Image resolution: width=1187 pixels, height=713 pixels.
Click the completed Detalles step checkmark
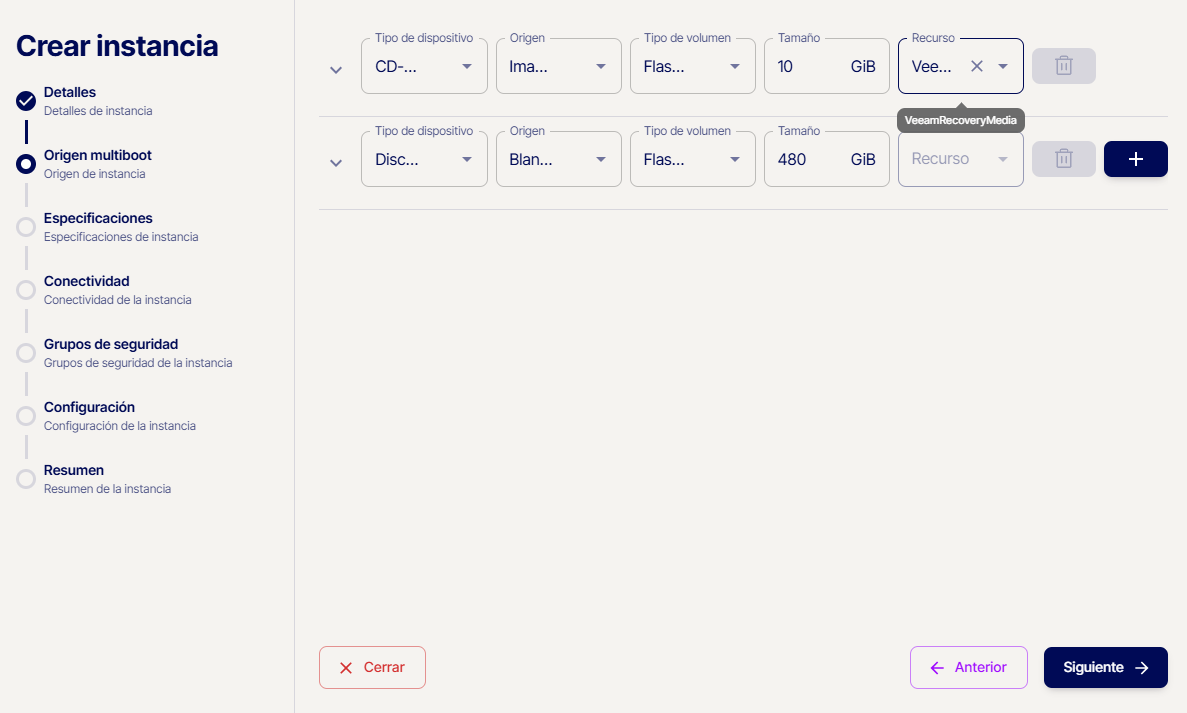(x=26, y=101)
